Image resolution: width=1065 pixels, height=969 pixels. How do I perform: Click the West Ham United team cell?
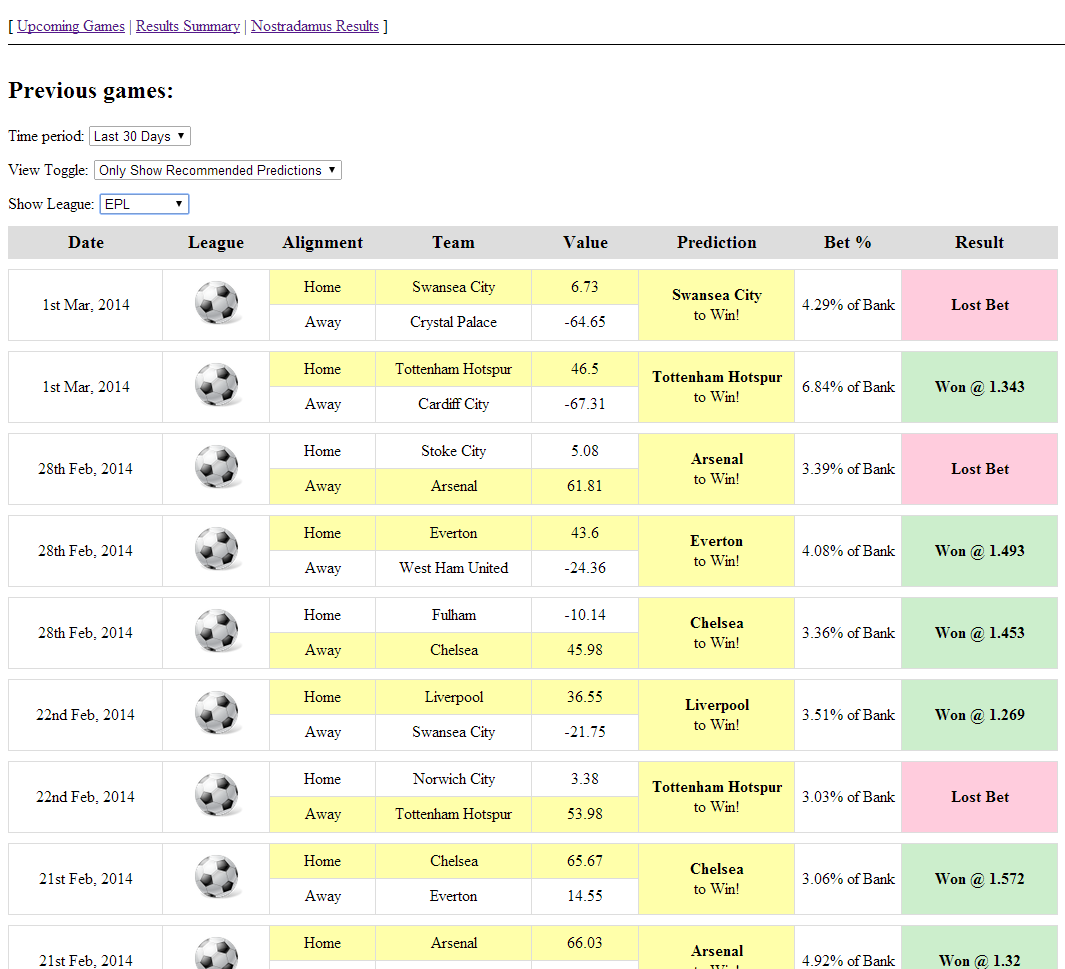[x=454, y=568]
